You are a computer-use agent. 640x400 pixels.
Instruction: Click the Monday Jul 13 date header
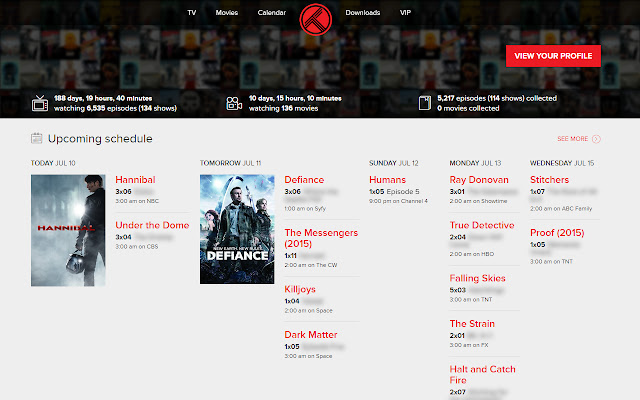point(475,163)
